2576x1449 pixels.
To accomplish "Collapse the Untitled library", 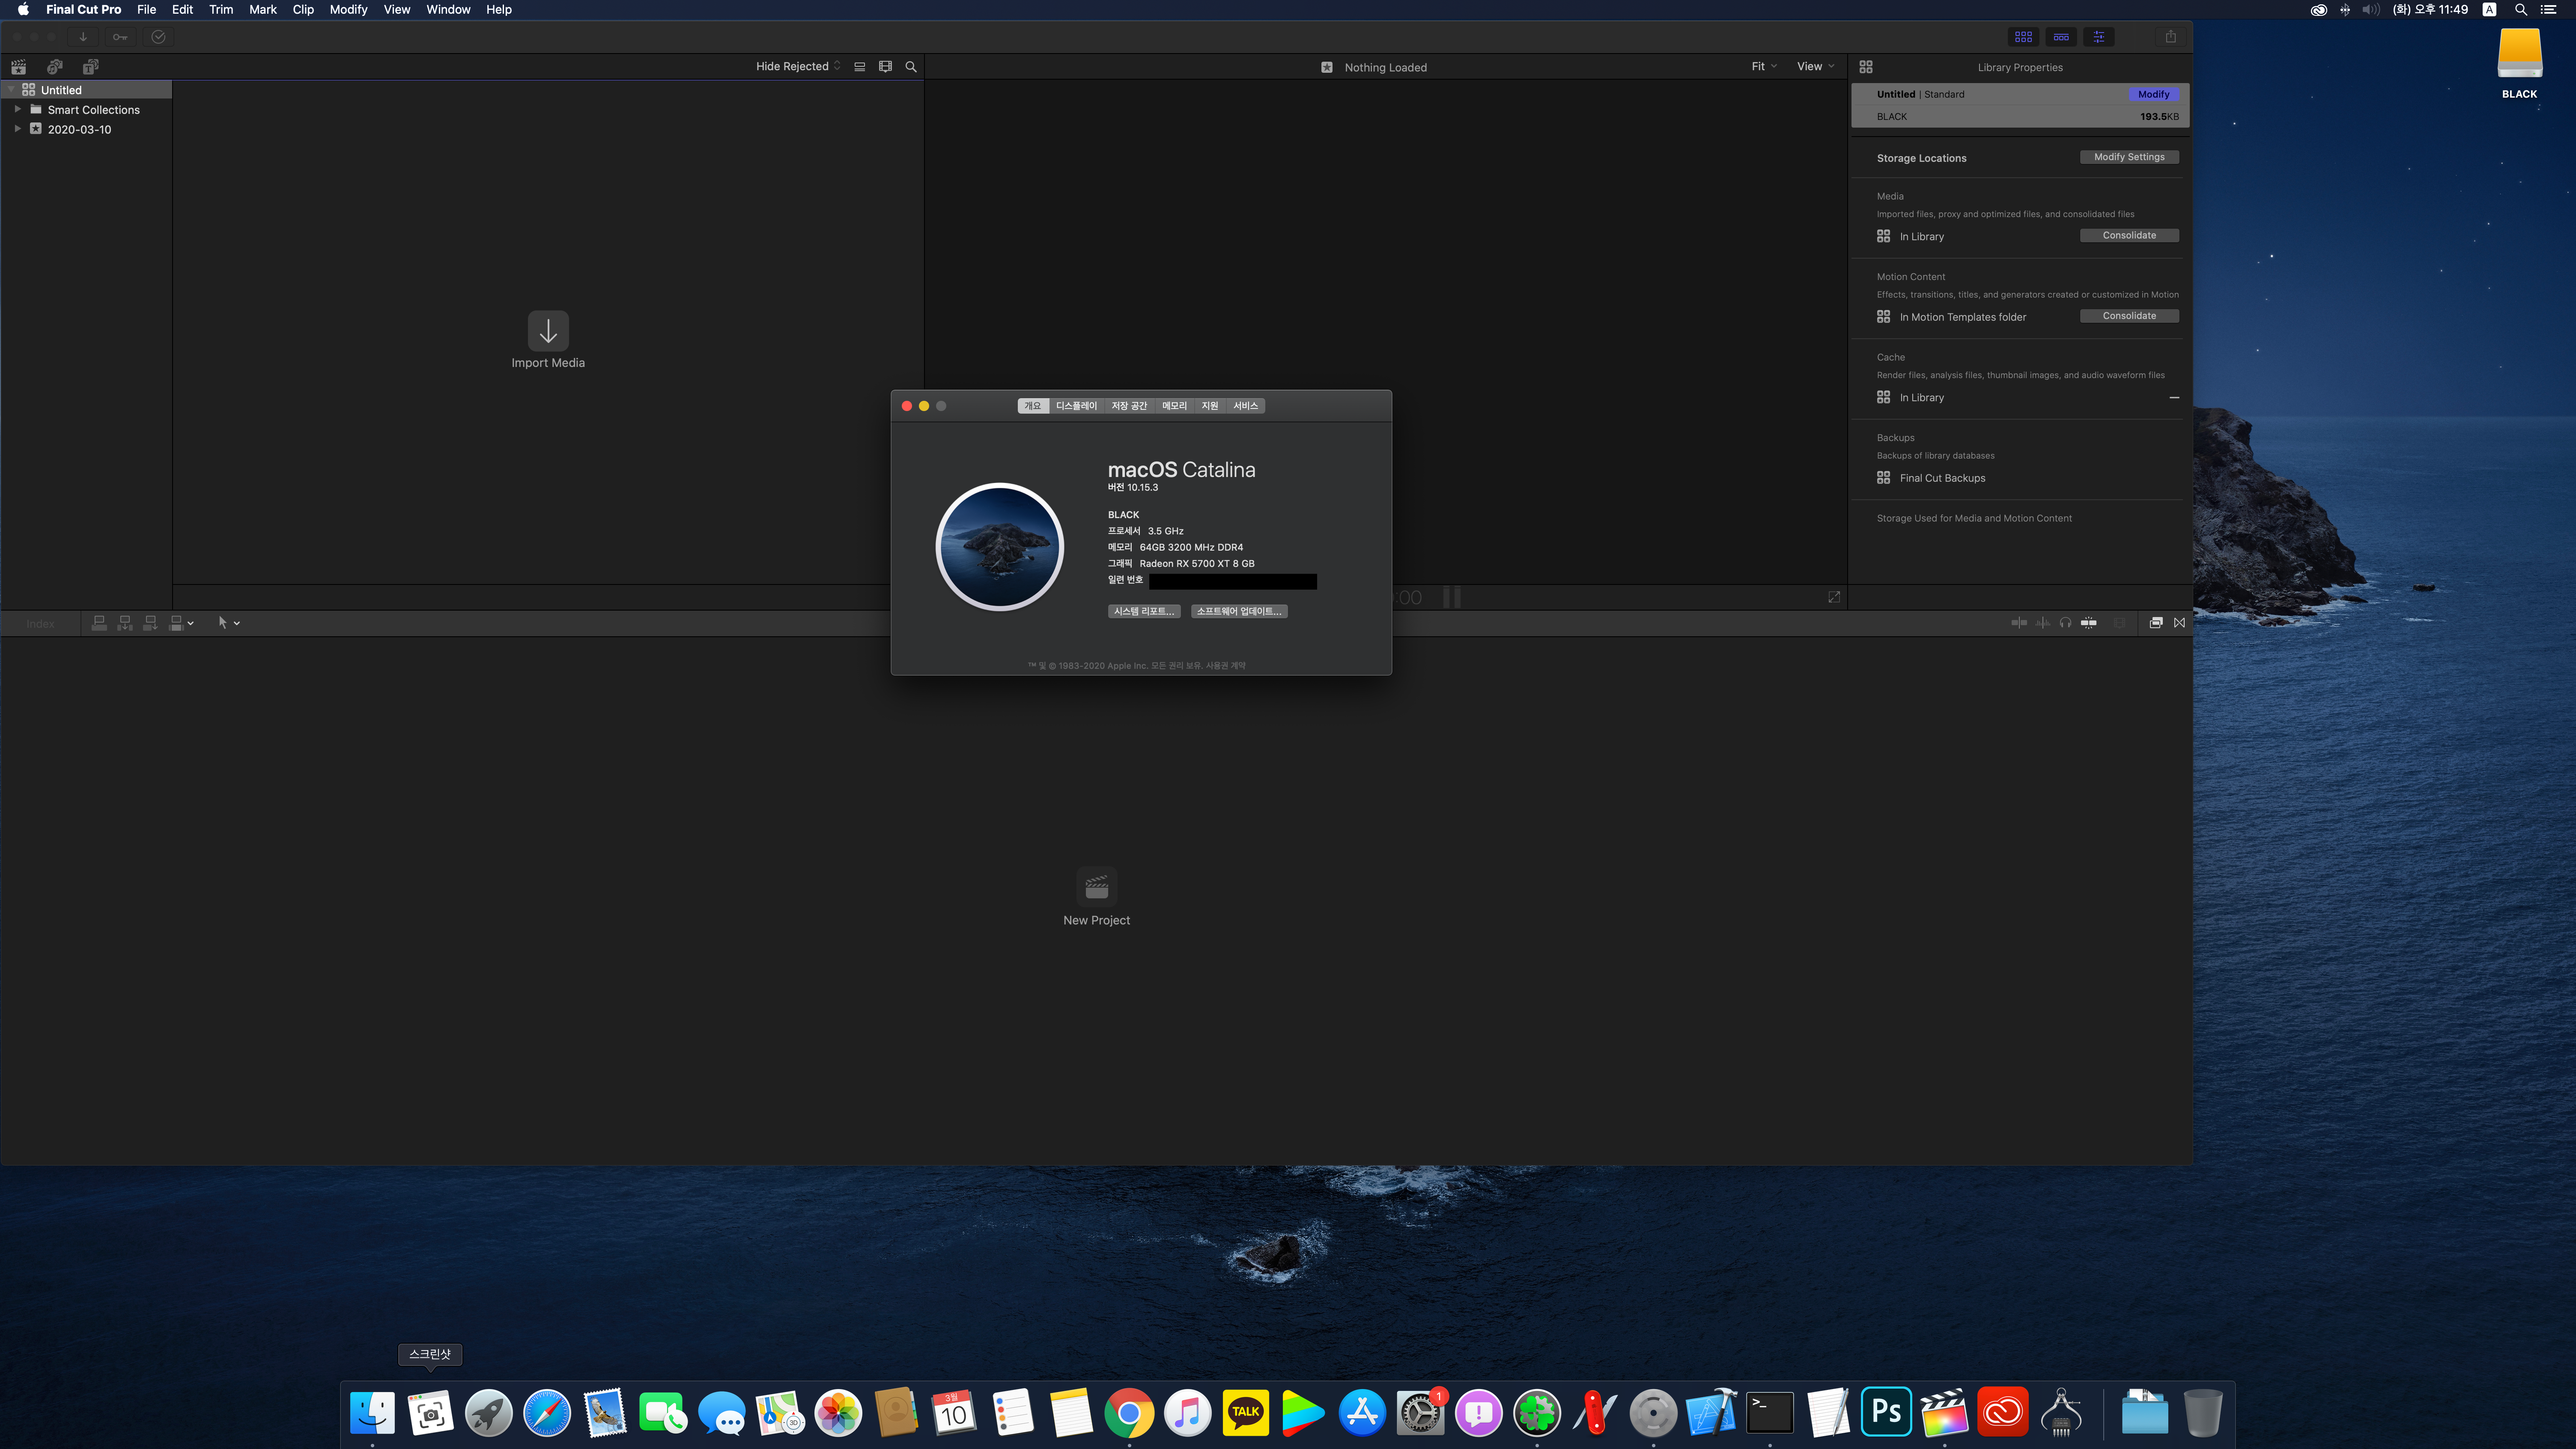I will (x=11, y=89).
